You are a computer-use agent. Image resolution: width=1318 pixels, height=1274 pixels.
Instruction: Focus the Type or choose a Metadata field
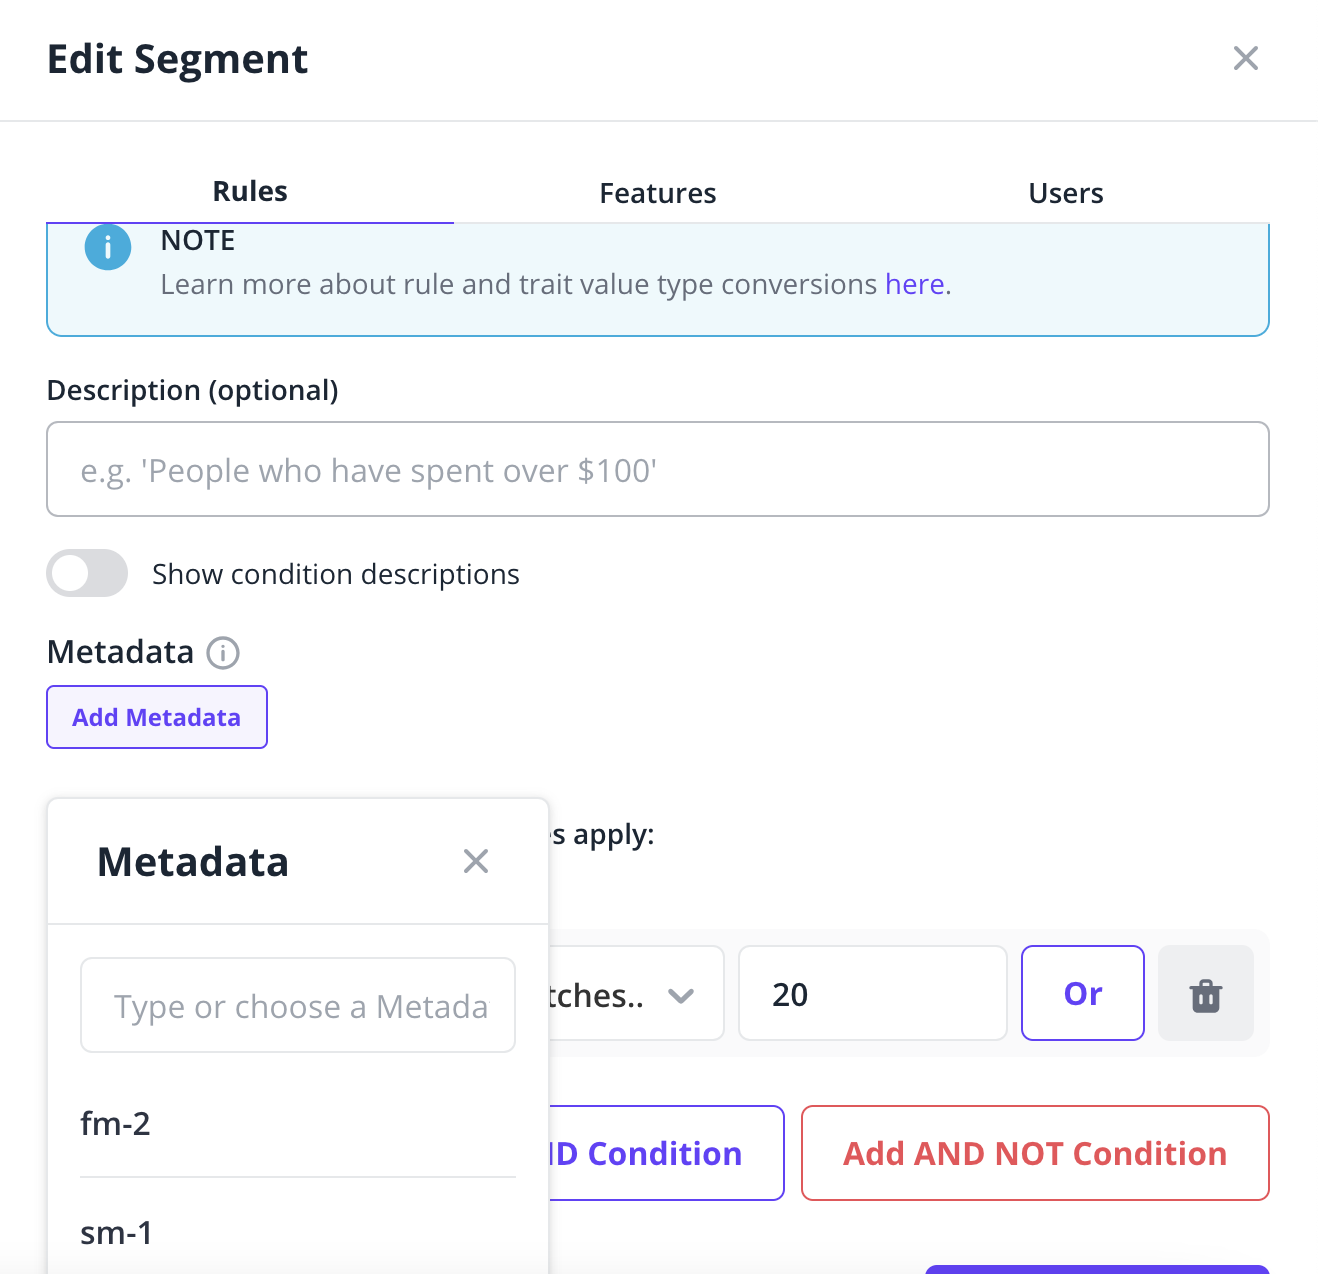pos(298,1005)
